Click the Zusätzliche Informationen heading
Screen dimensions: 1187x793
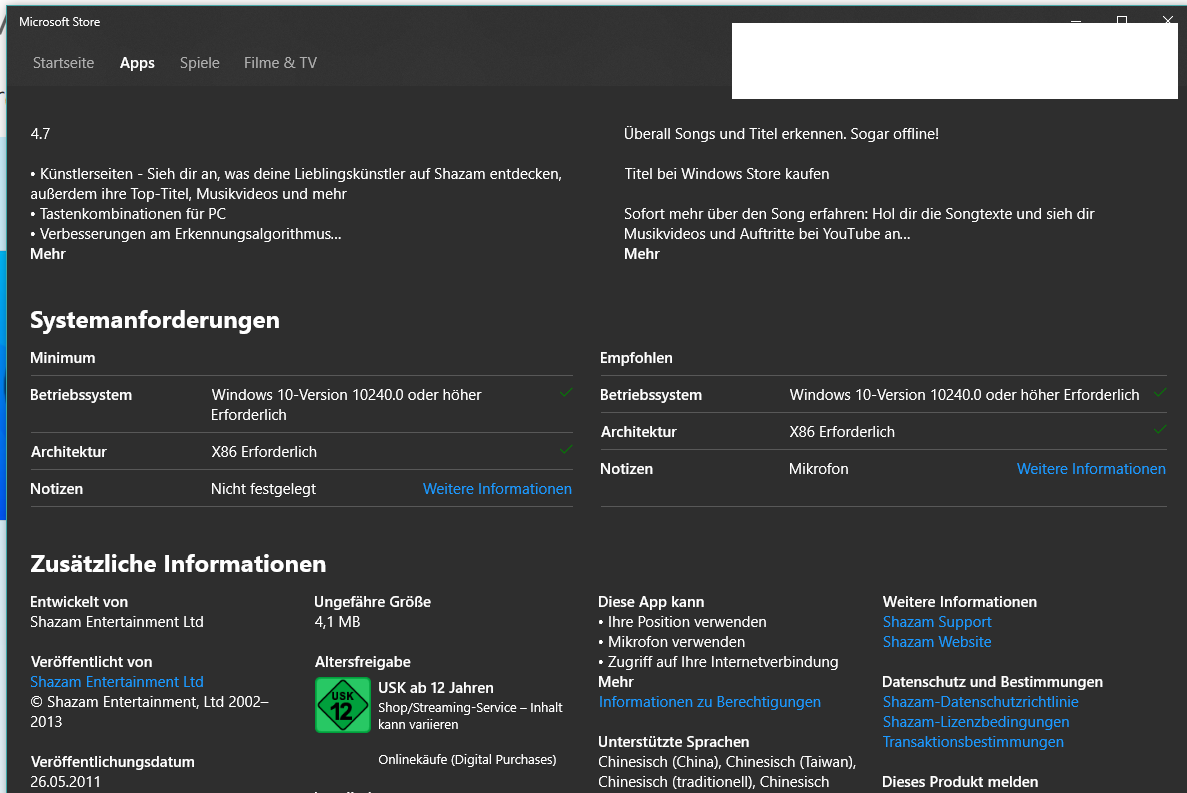coord(178,564)
